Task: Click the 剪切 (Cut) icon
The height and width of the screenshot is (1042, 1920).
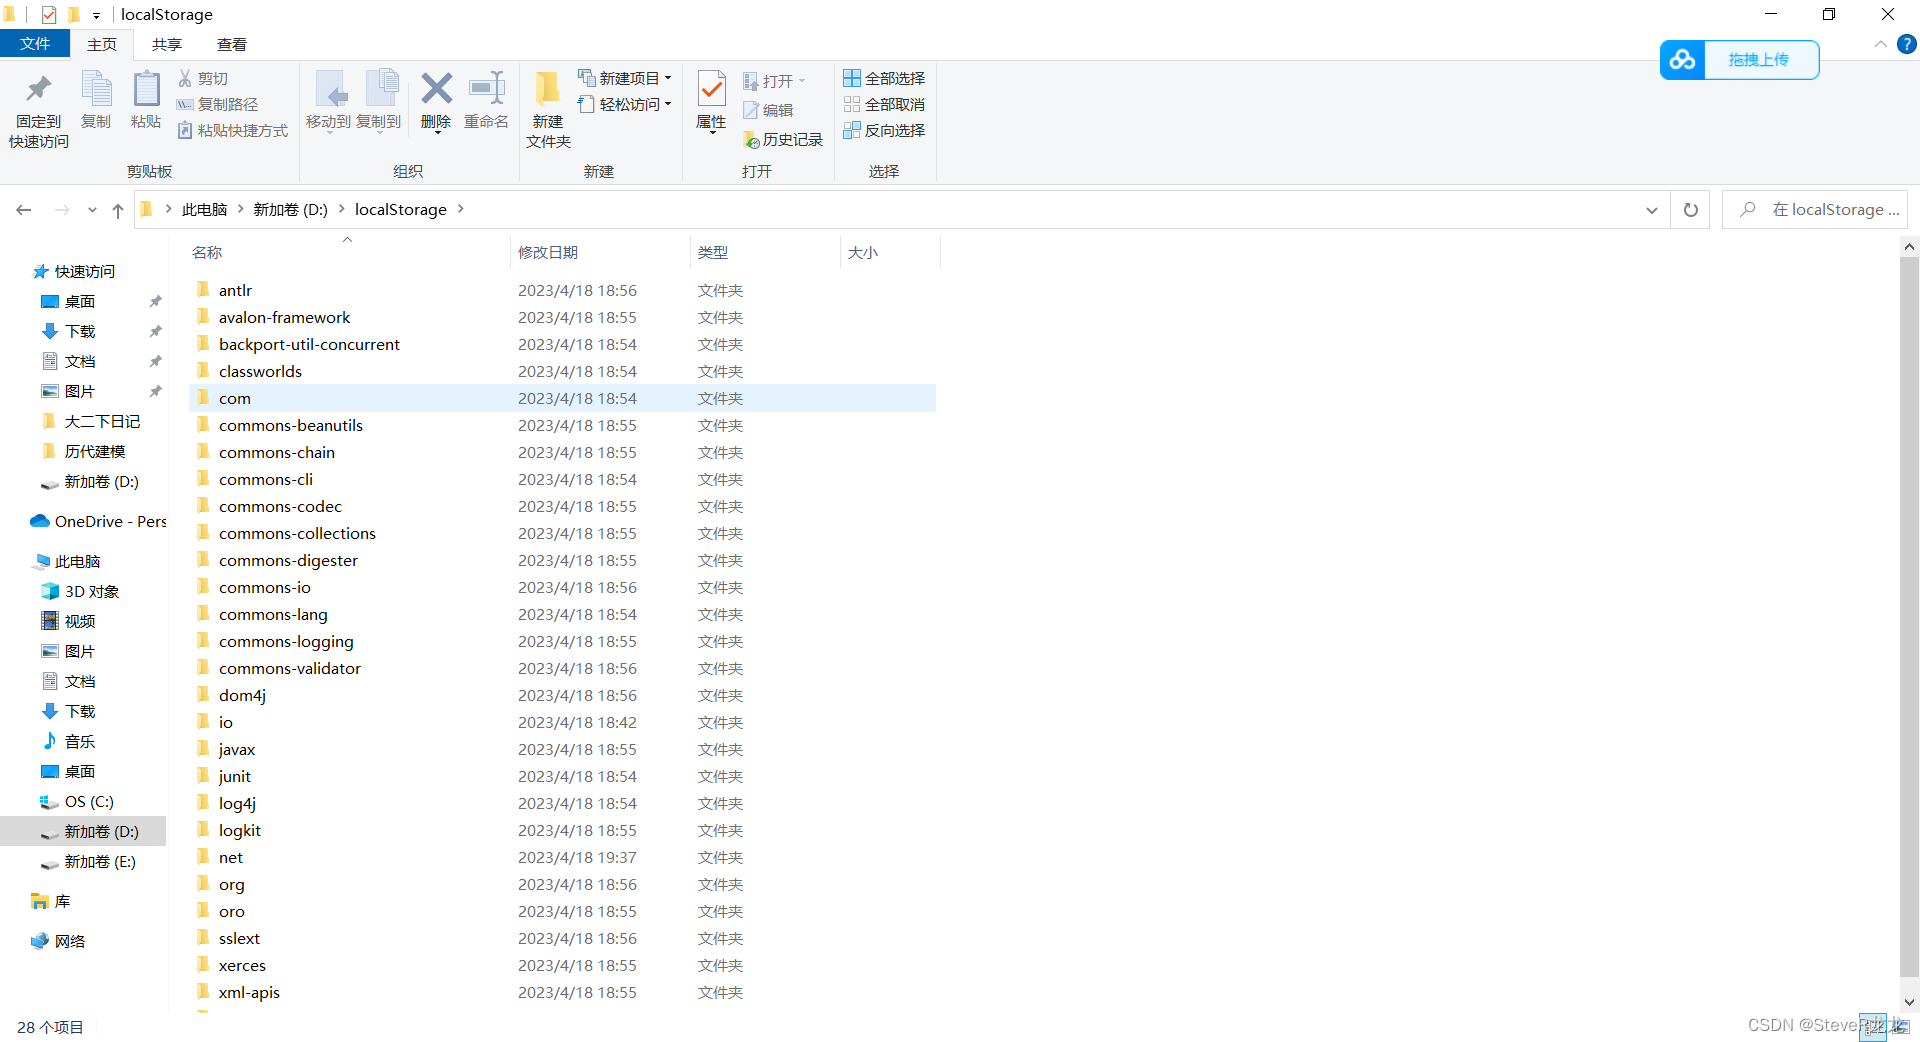Action: click(x=186, y=78)
